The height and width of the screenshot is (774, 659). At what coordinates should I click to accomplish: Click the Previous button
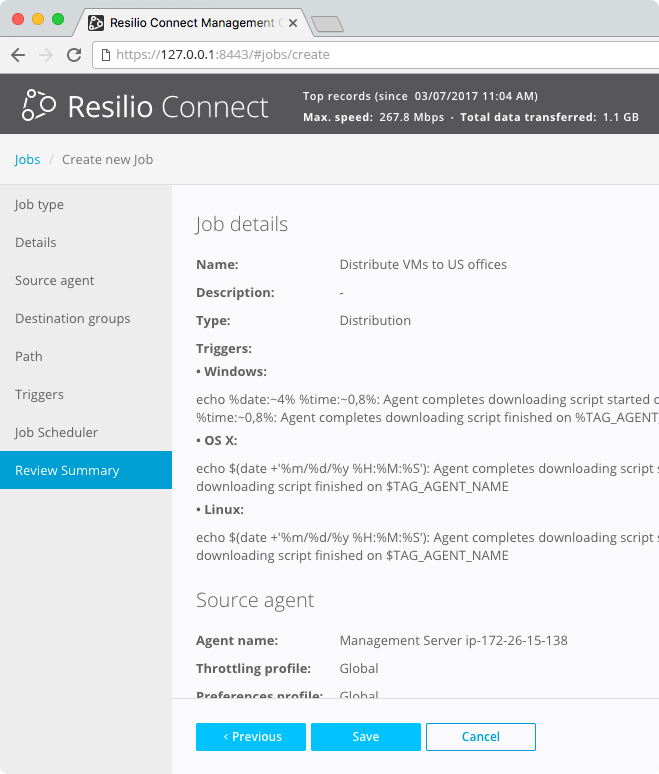click(x=251, y=737)
